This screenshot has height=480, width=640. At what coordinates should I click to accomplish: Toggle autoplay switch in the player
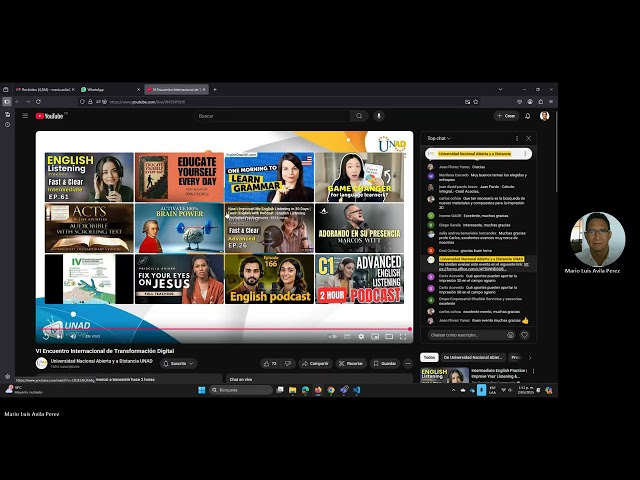click(x=332, y=336)
